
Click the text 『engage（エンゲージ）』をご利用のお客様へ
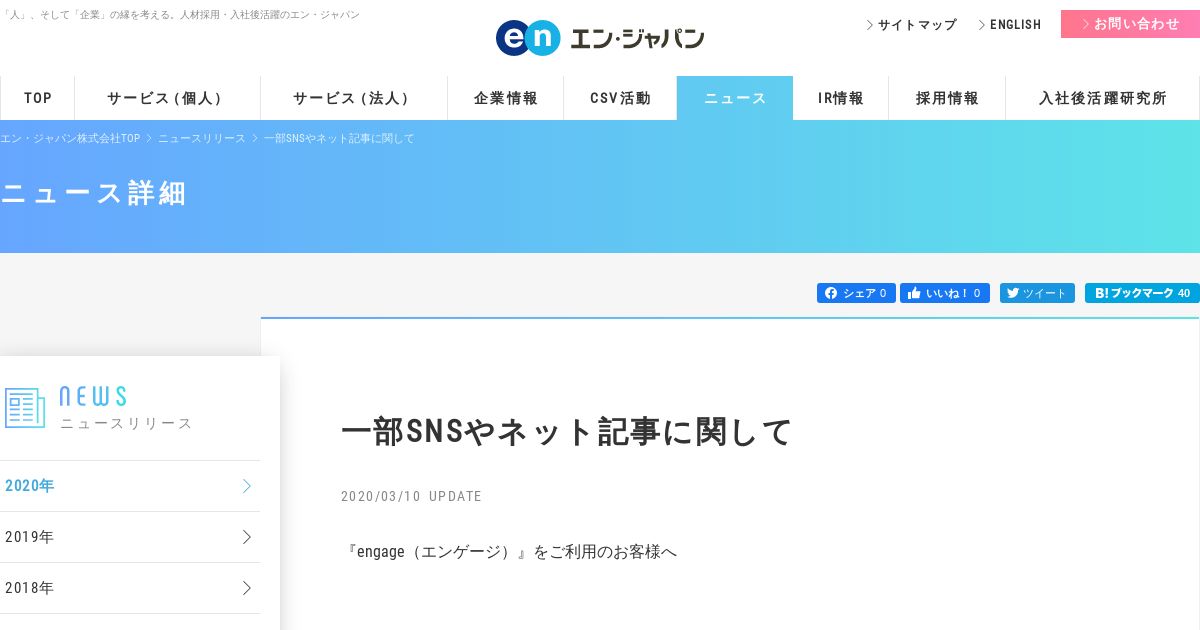tap(509, 551)
